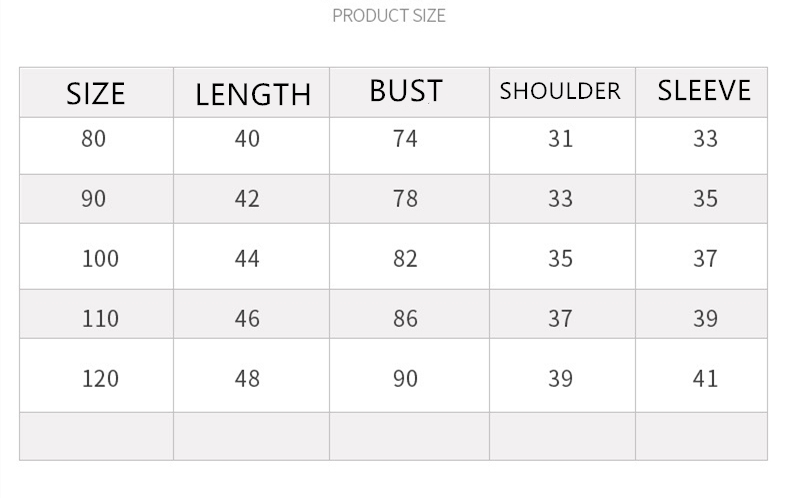Screen dimensions: 789x498
Task: Click size 80 in the SIZE column
Action: tap(93, 139)
